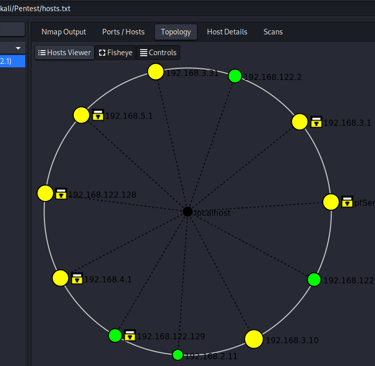This screenshot has height=366, width=375.
Task: Open the Nmap Output tab
Action: coord(64,32)
